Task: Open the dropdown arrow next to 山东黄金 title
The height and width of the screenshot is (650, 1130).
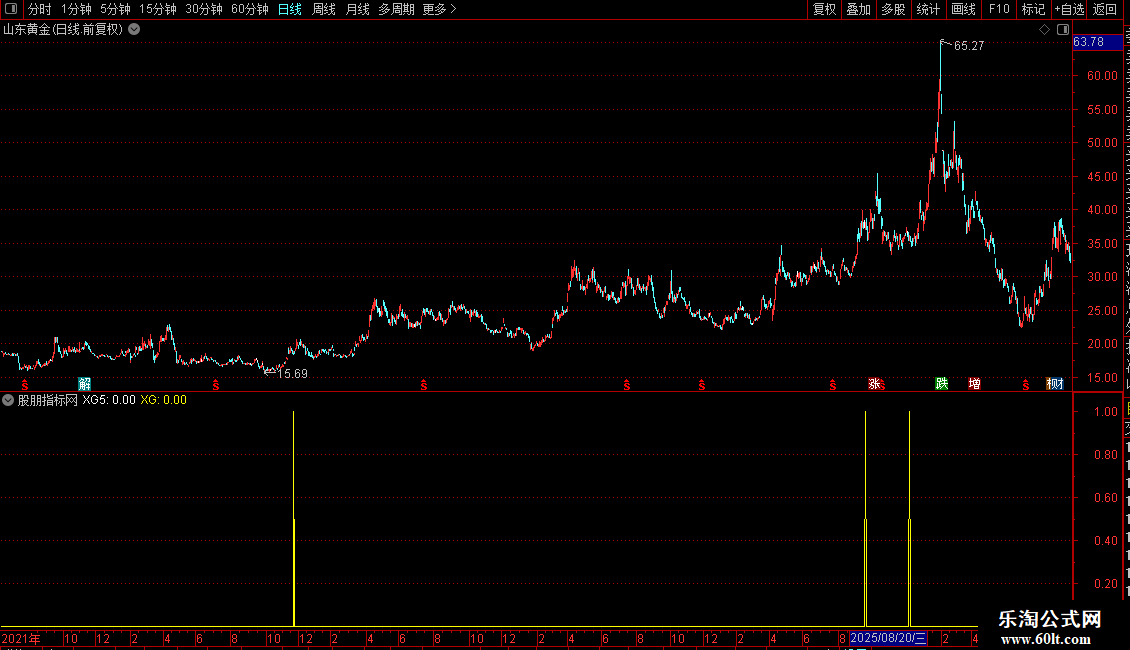Action: click(134, 30)
